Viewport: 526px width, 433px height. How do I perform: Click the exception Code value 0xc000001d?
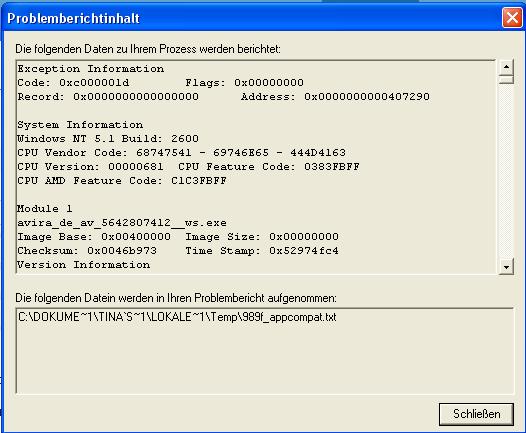[94, 83]
